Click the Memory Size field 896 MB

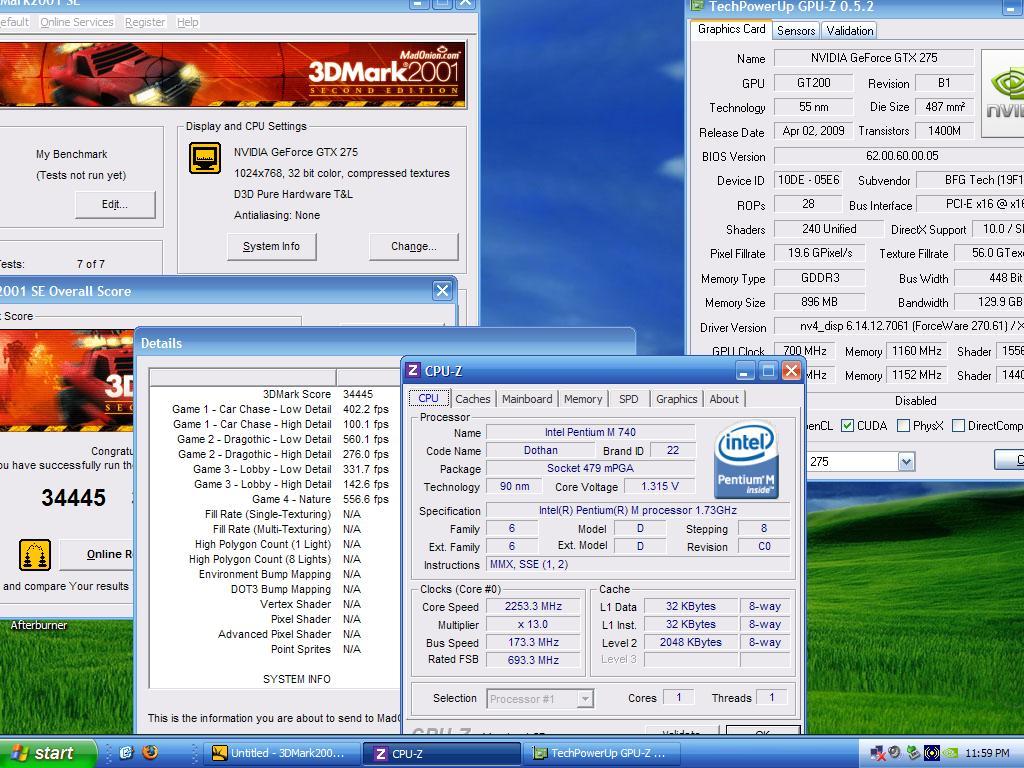coord(819,302)
